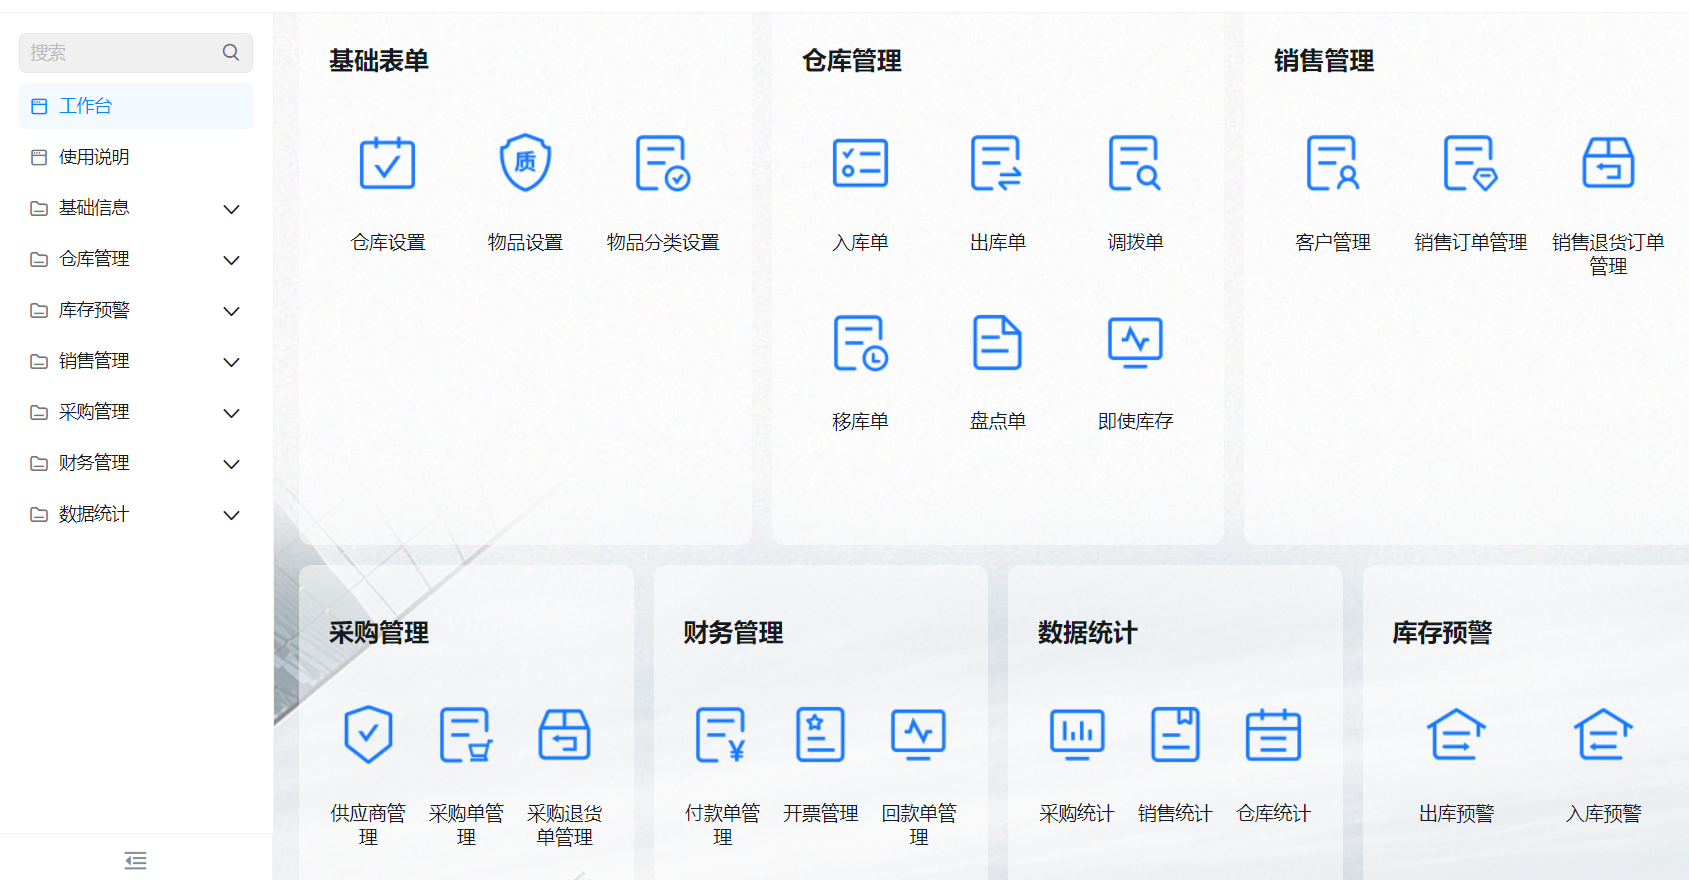The image size is (1689, 880).
Task: Open the 销售订单管理 icon
Action: pyautogui.click(x=1470, y=163)
